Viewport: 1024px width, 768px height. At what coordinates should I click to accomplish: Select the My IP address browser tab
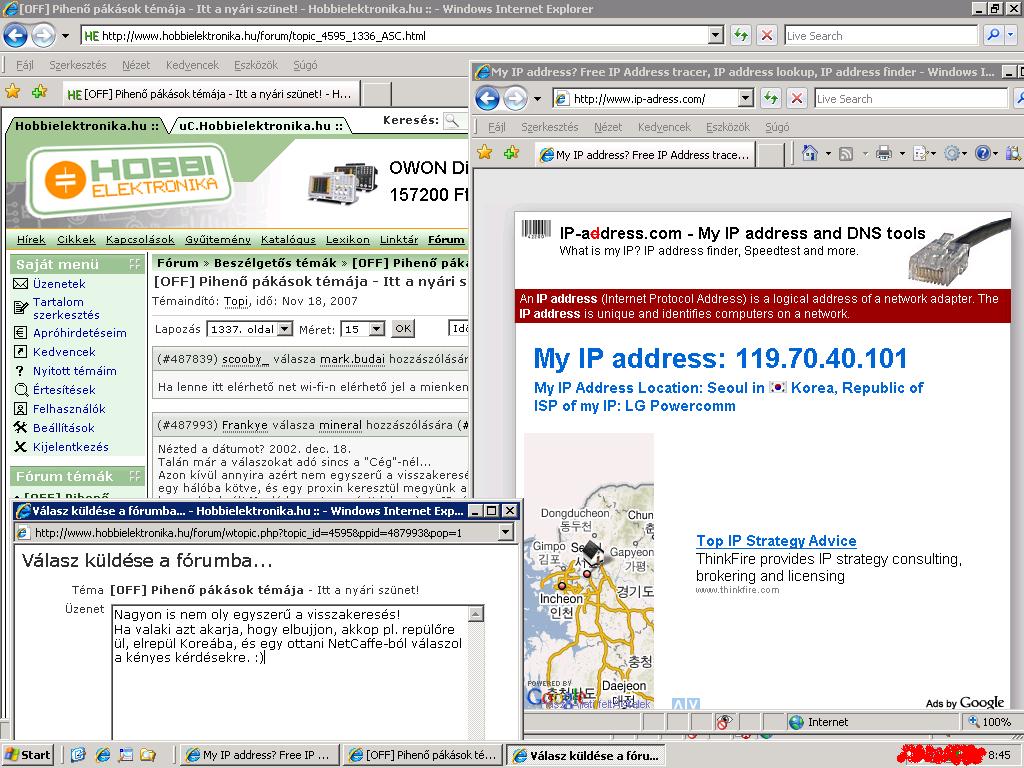645,155
